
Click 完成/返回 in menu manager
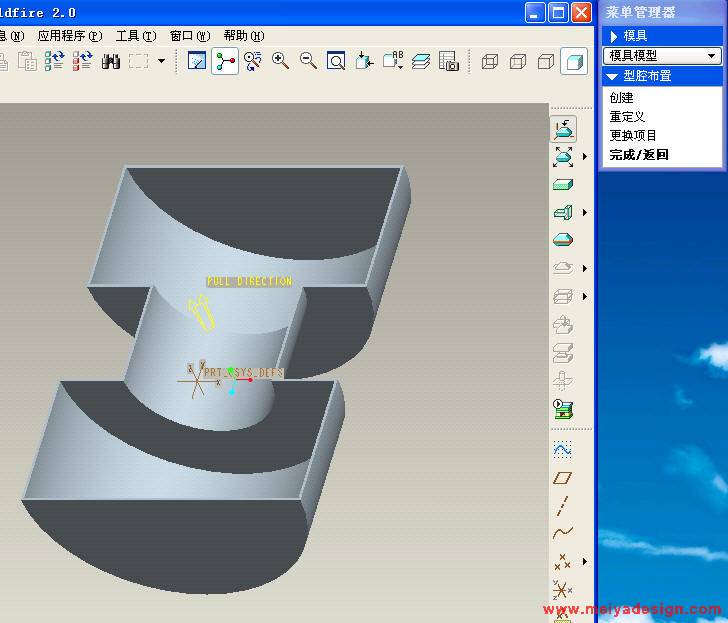(639, 155)
